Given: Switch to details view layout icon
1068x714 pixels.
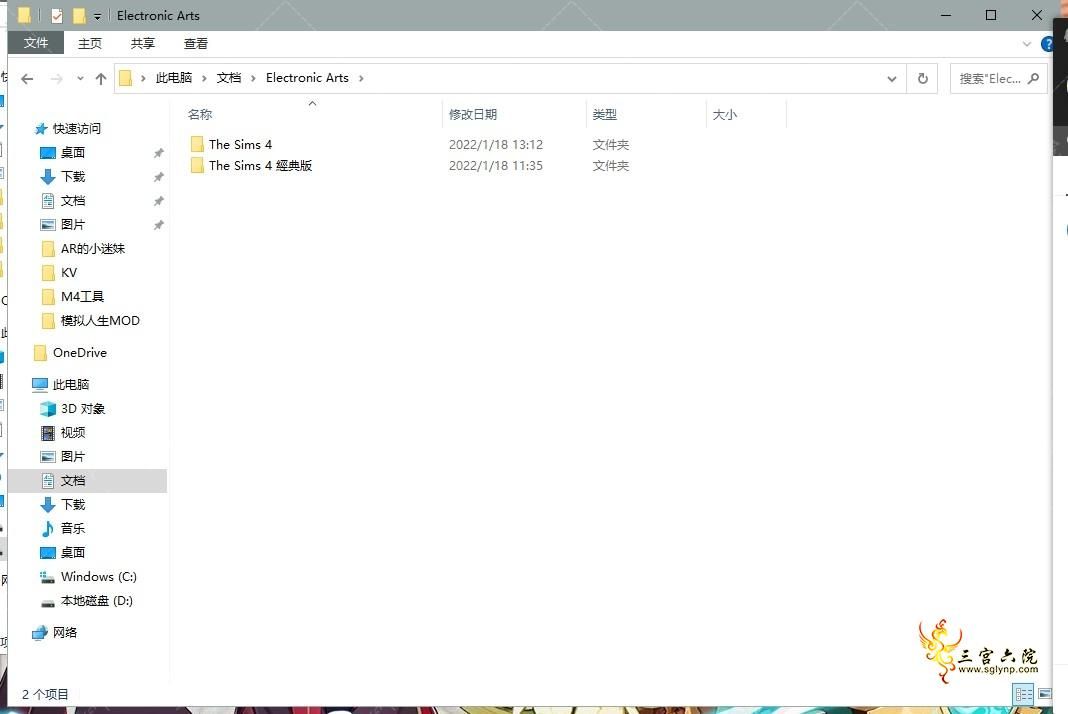Looking at the screenshot, I should click(x=1024, y=694).
